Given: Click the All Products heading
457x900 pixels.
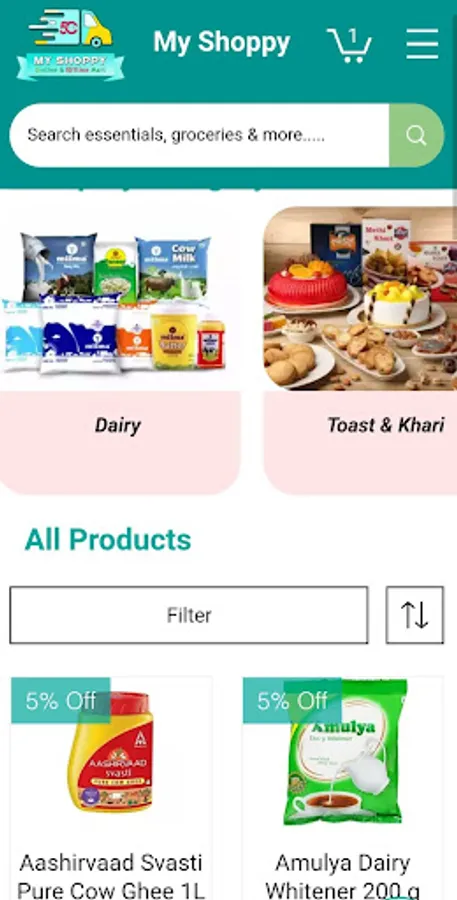Looking at the screenshot, I should pyautogui.click(x=108, y=540).
